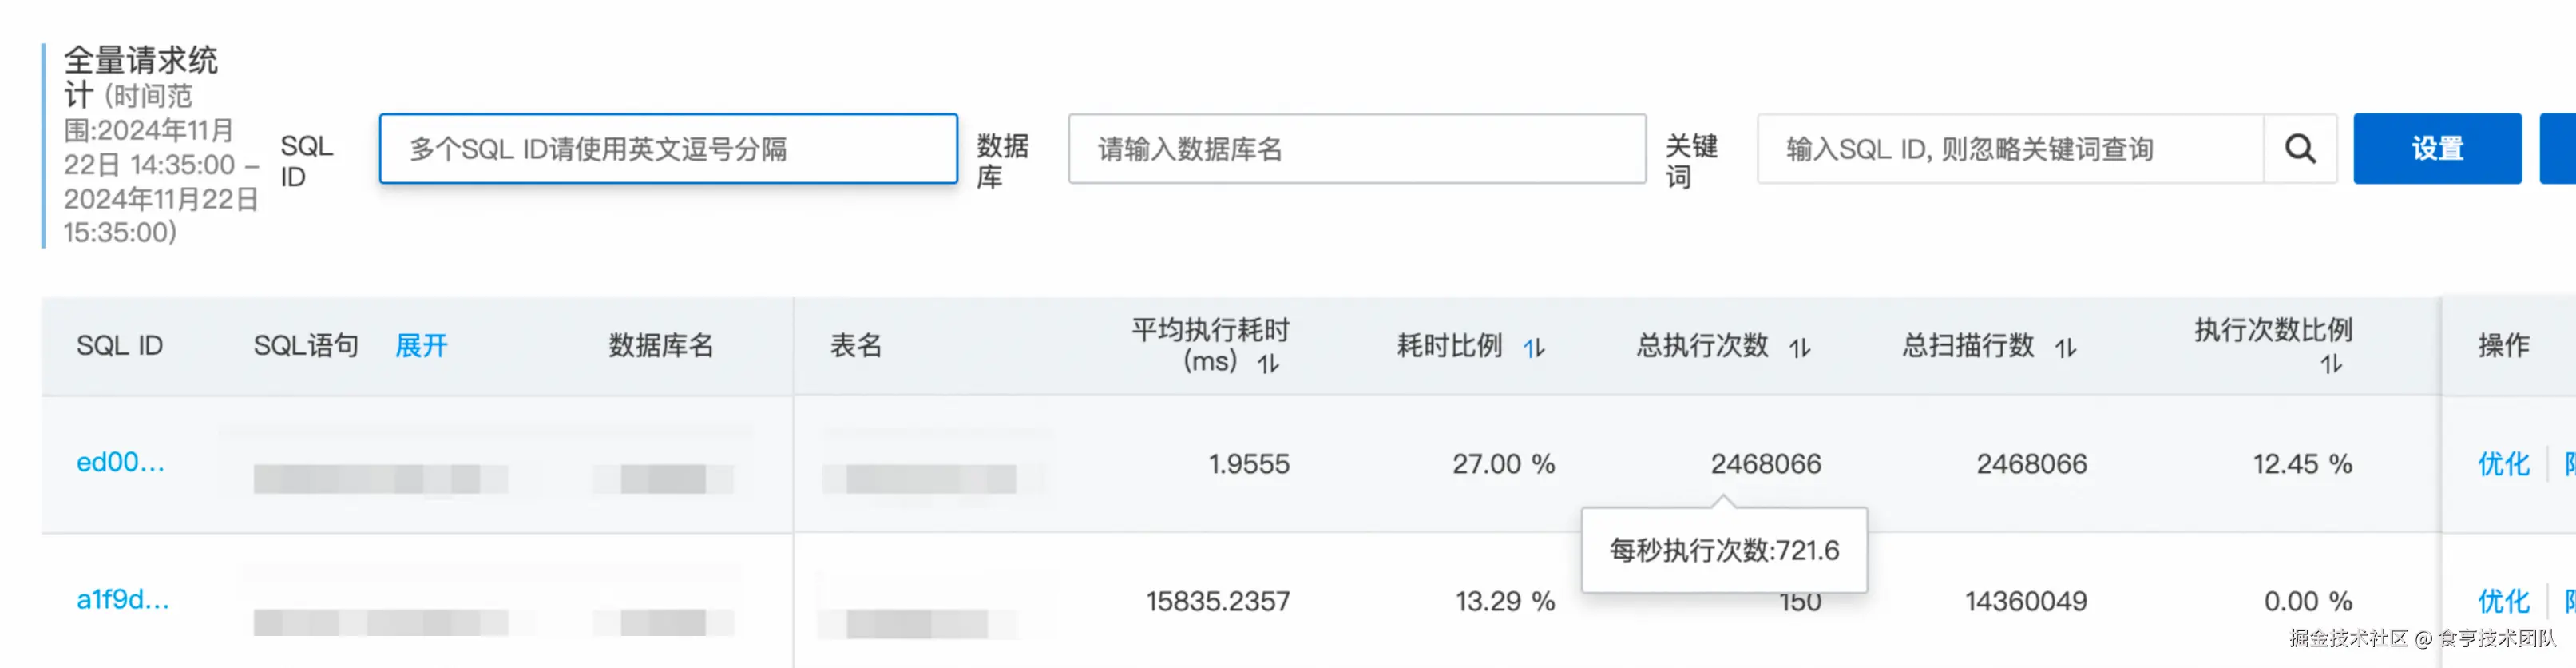
Task: Focus the SQL ID input field
Action: coord(668,149)
